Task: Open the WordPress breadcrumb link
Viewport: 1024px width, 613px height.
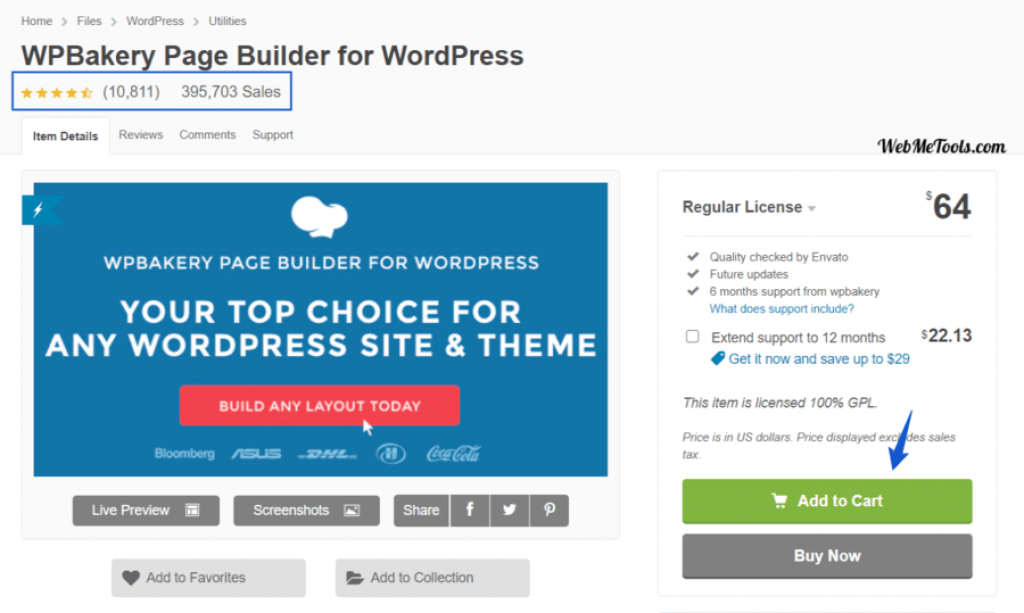Action: tap(155, 21)
